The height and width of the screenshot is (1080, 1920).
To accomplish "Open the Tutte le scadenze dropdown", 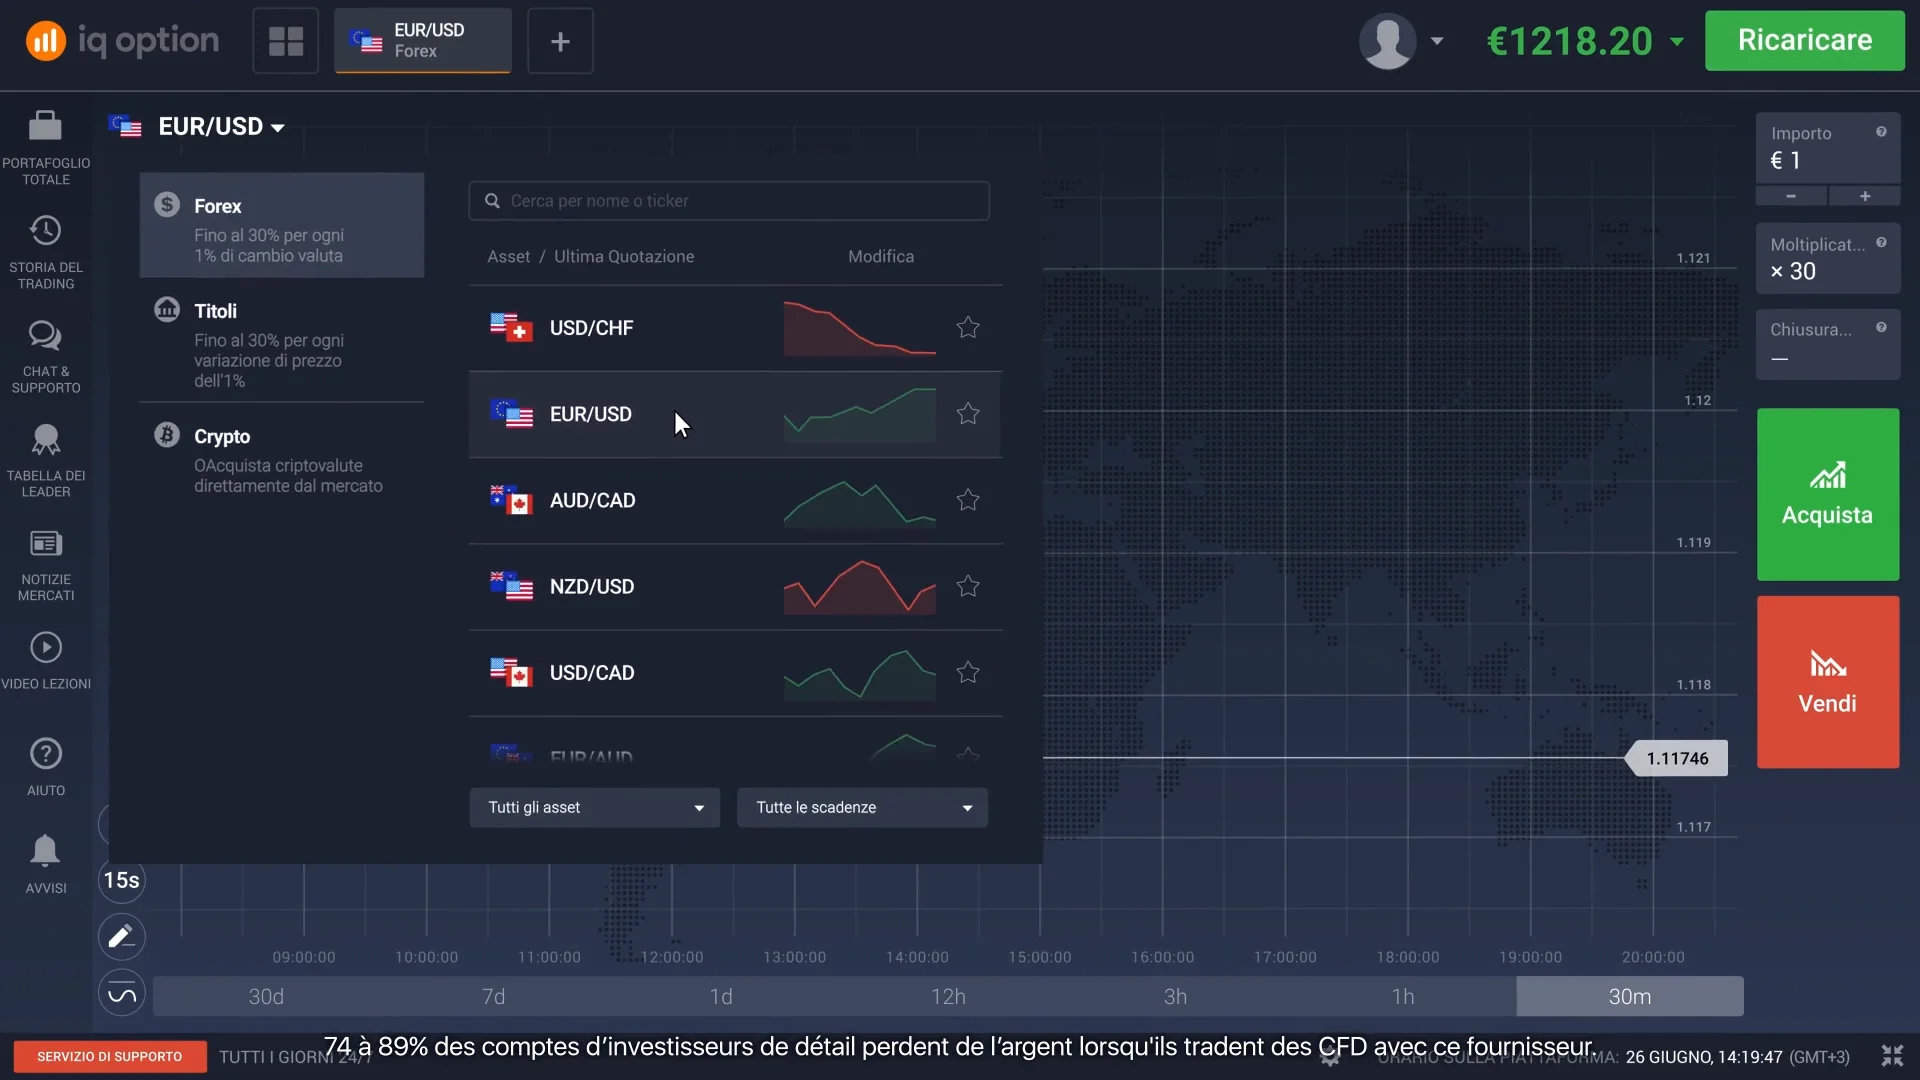I will coord(862,807).
